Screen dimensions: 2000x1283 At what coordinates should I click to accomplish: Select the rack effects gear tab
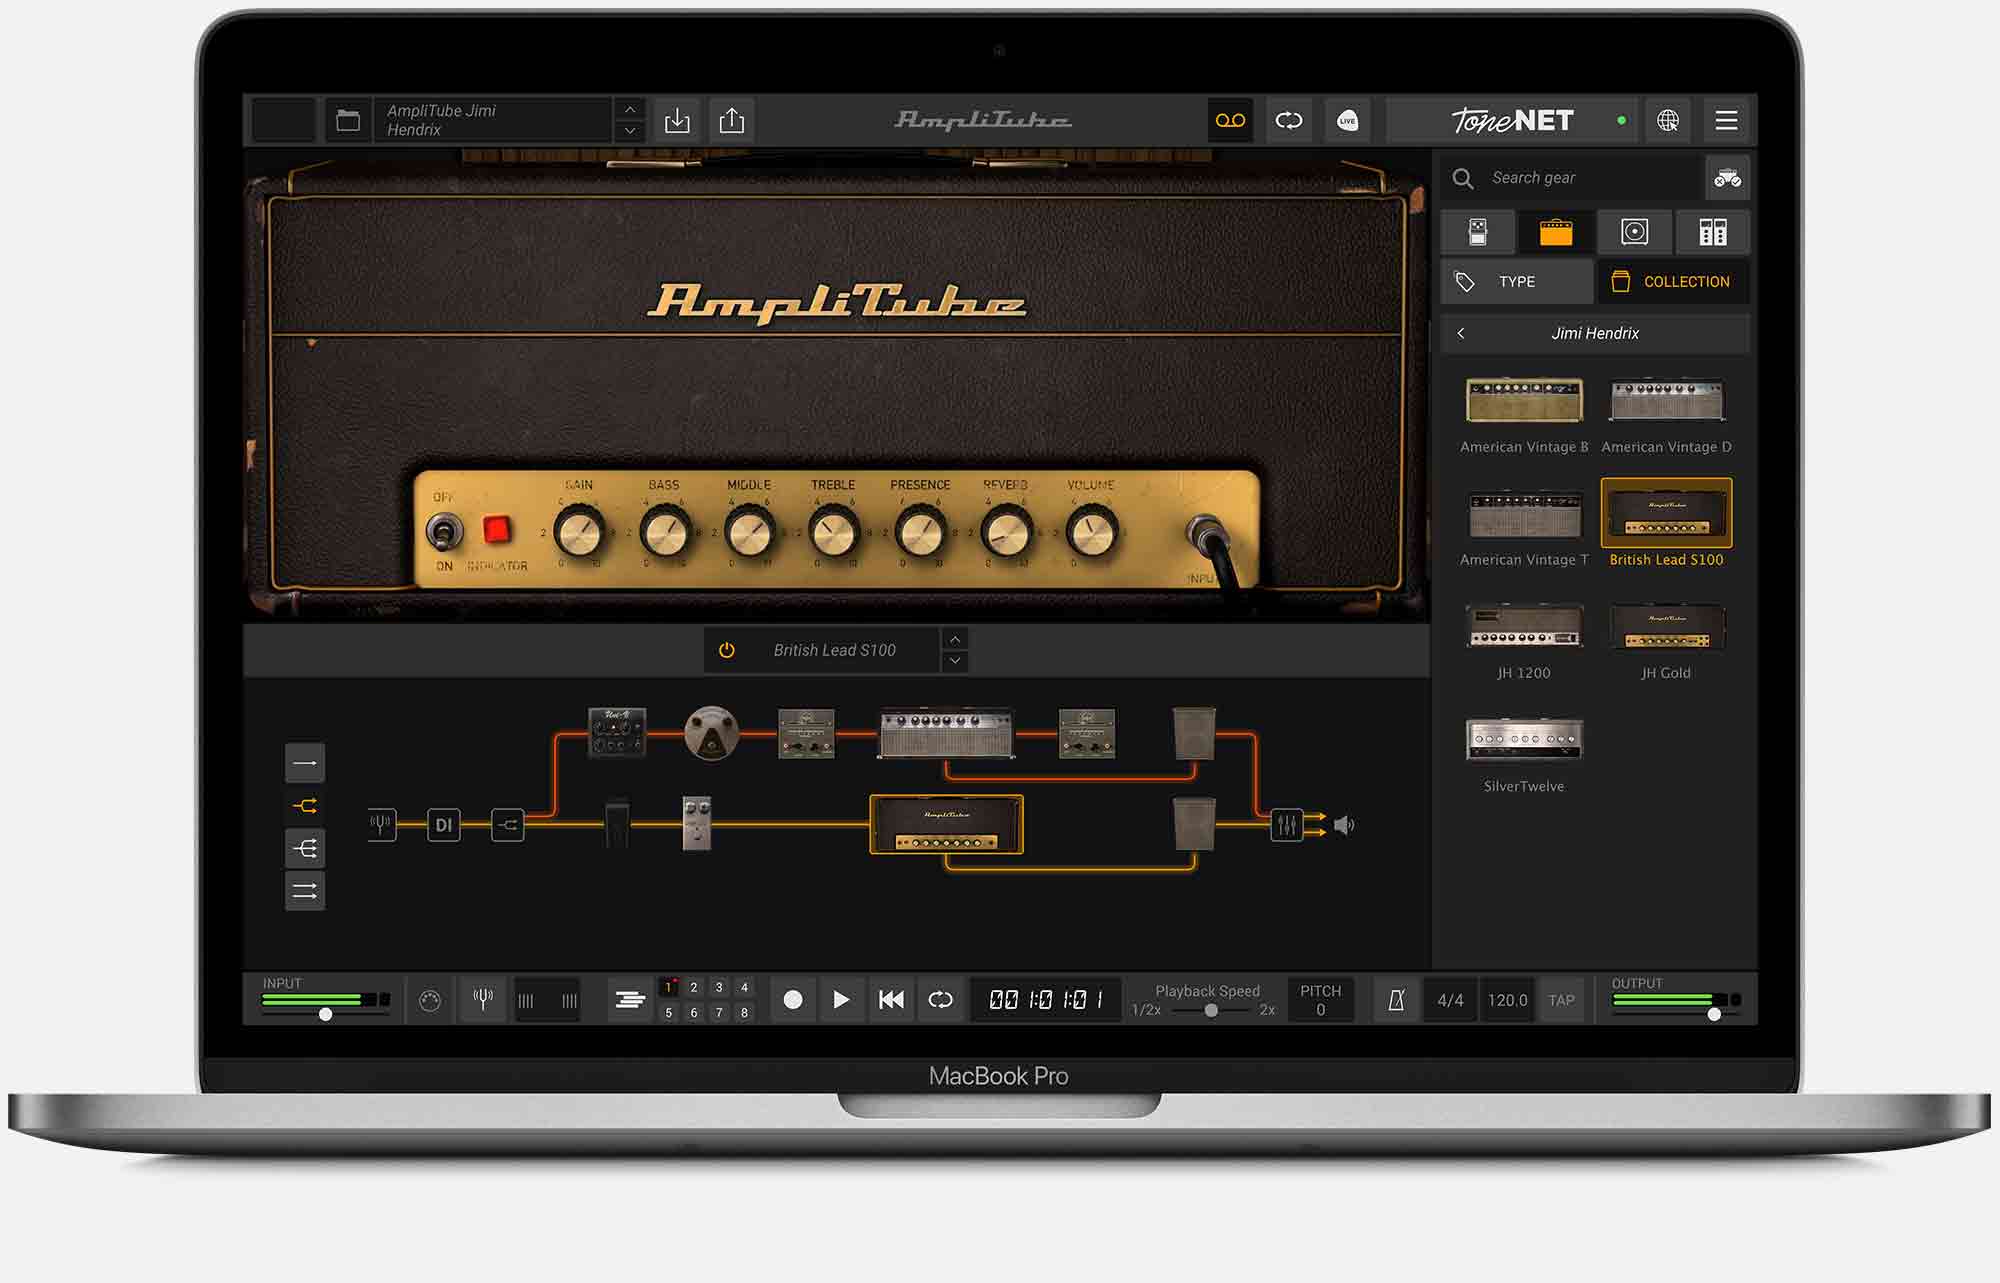click(1712, 232)
